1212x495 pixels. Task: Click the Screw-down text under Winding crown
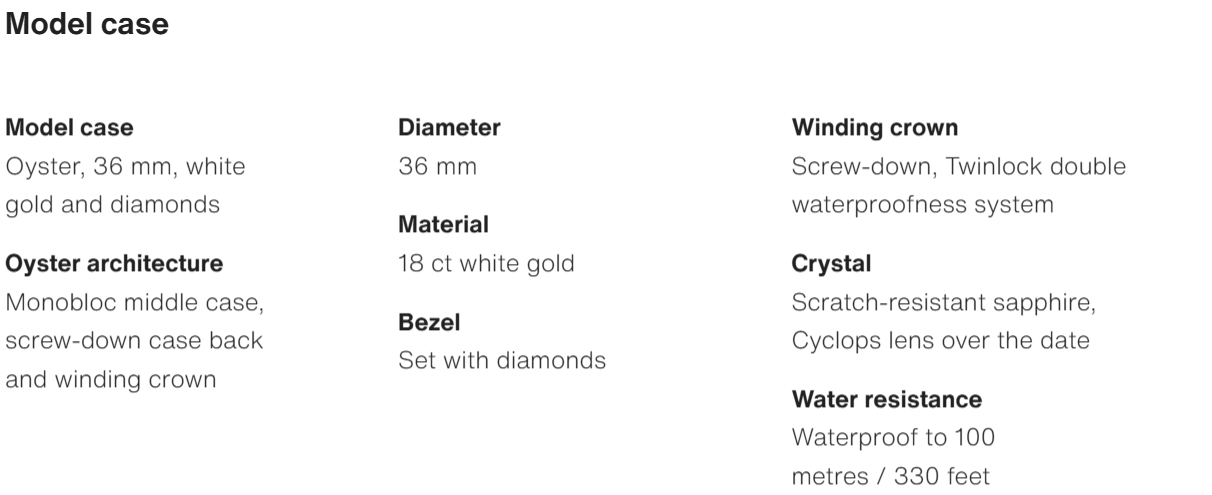(857, 167)
